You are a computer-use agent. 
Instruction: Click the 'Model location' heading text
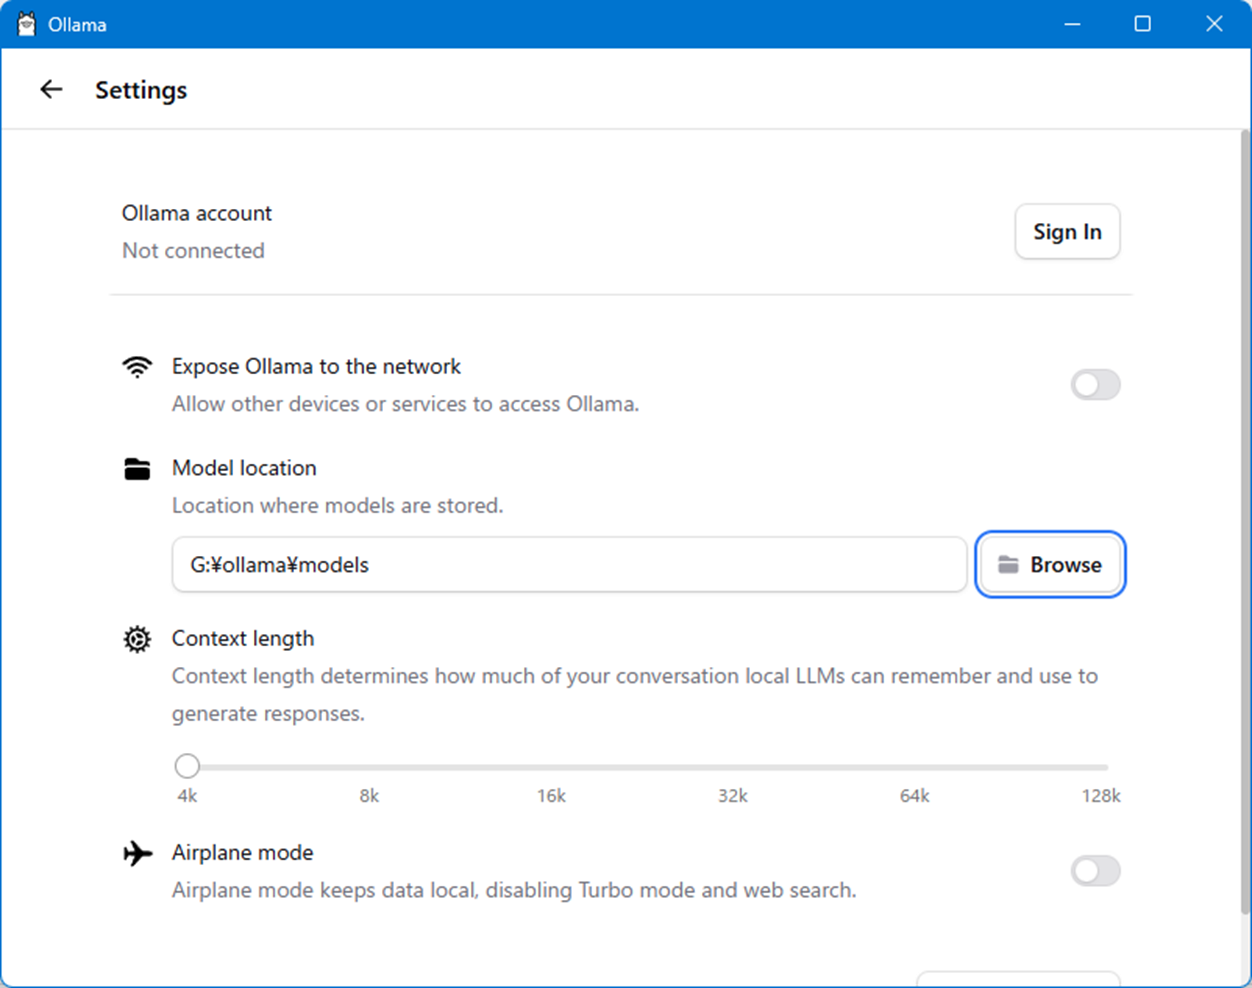[x=244, y=468]
